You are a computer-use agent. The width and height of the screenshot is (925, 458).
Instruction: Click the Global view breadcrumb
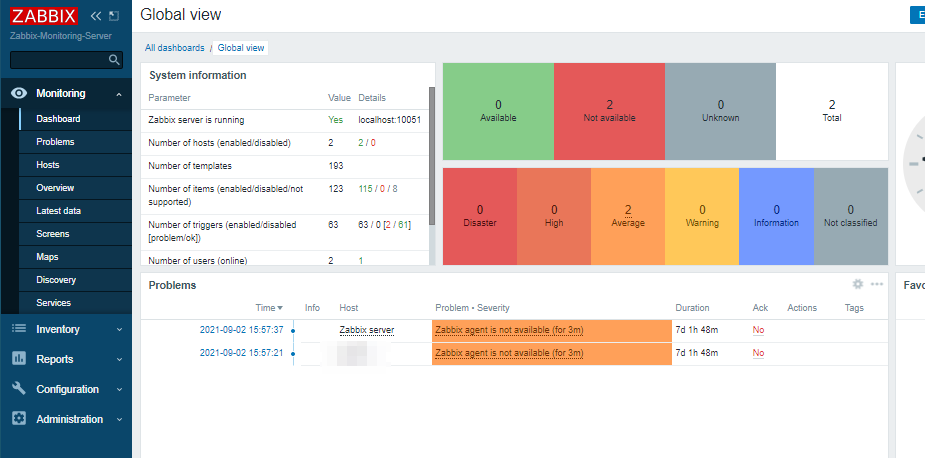[x=241, y=48]
